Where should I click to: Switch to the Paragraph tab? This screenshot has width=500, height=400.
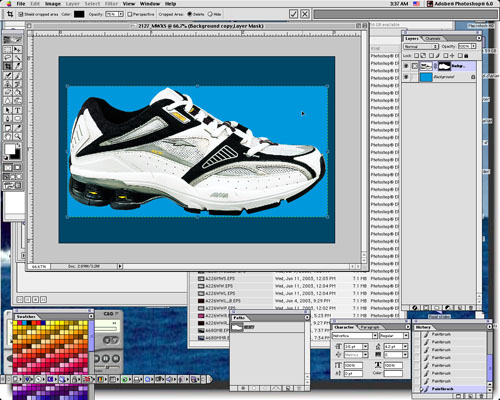[370, 327]
